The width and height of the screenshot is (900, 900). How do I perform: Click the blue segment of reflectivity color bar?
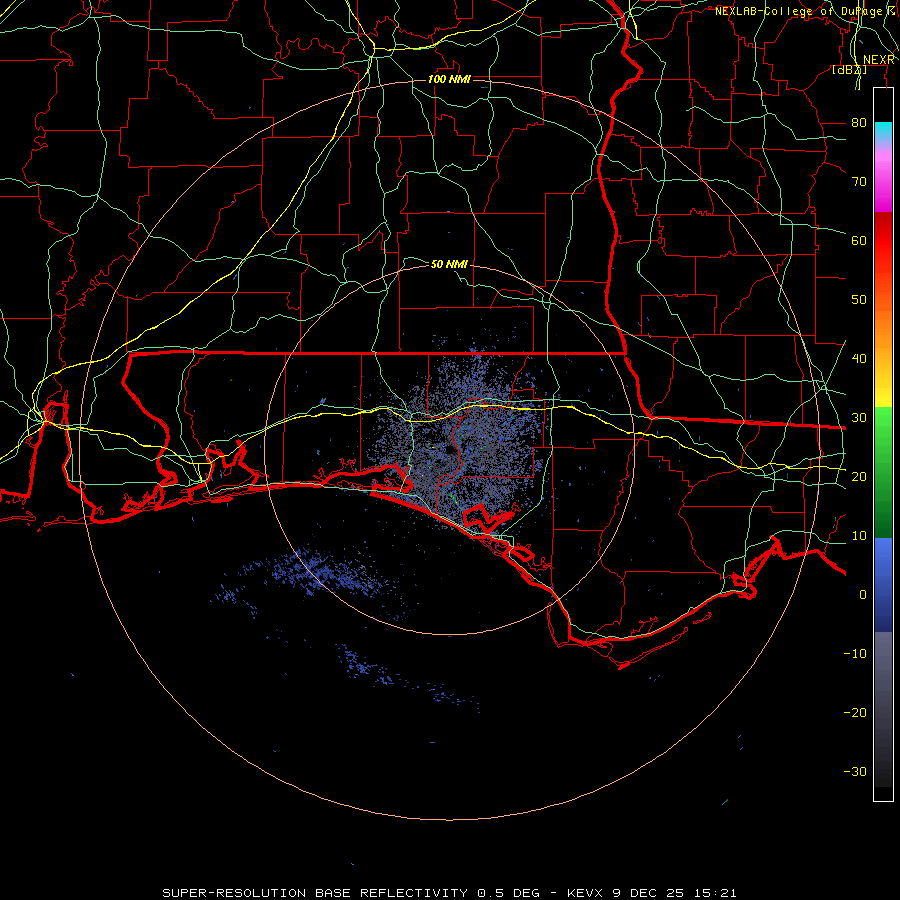[883, 585]
